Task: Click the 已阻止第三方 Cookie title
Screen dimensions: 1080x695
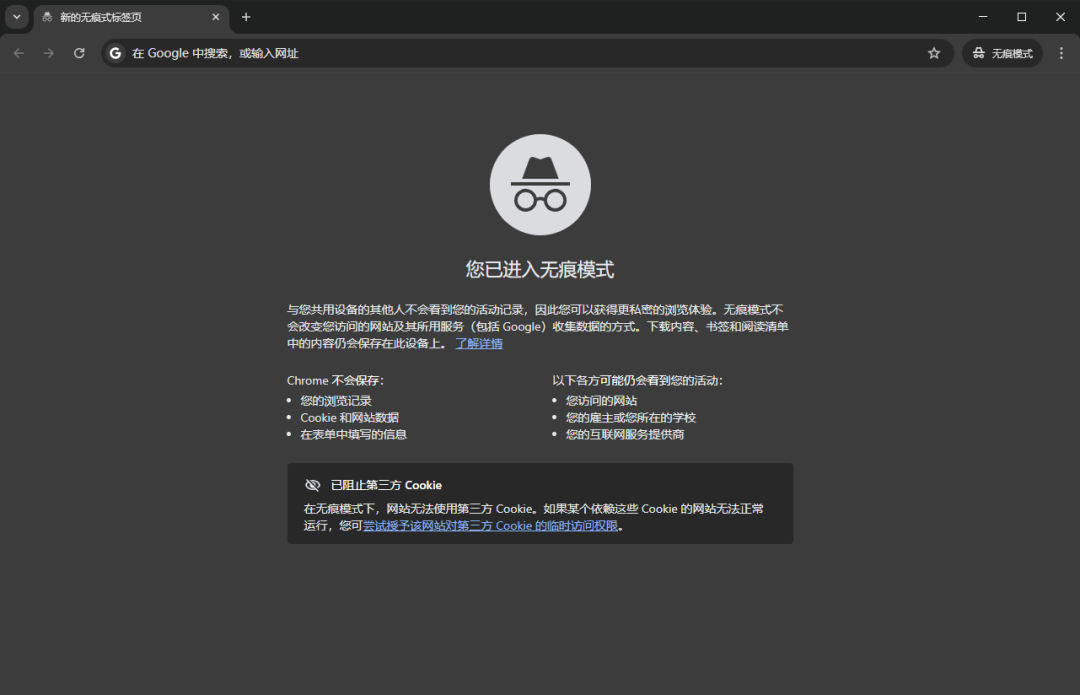Action: [x=386, y=485]
